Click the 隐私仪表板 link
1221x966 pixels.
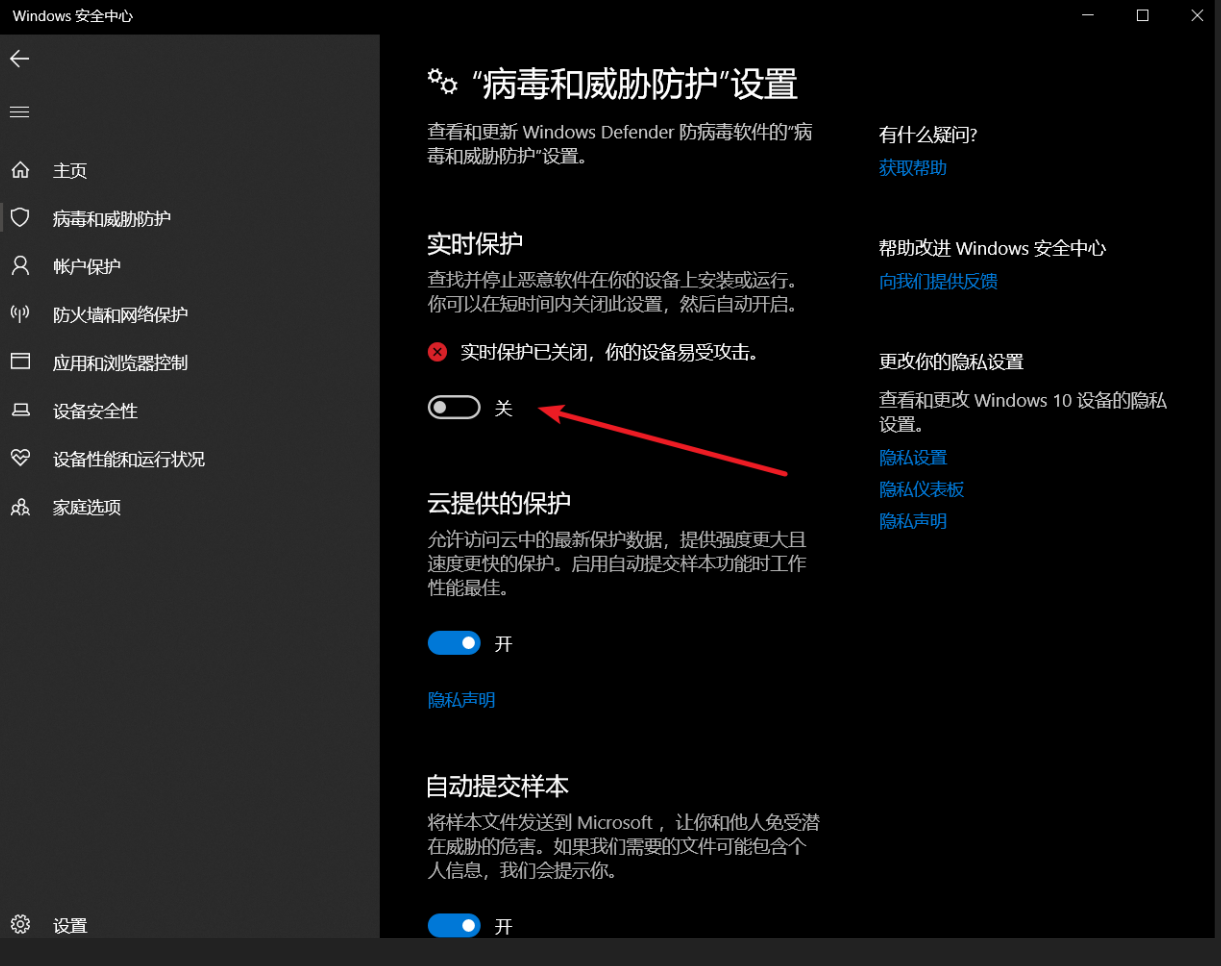tap(921, 489)
